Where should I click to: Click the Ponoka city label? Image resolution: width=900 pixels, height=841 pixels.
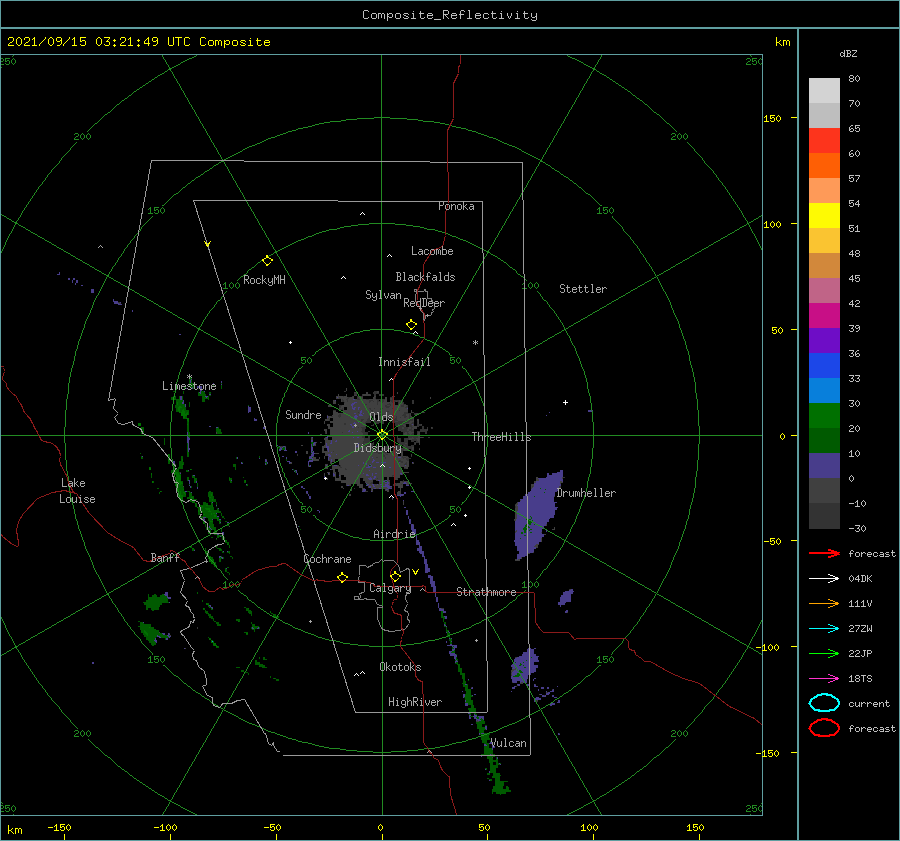coord(456,206)
